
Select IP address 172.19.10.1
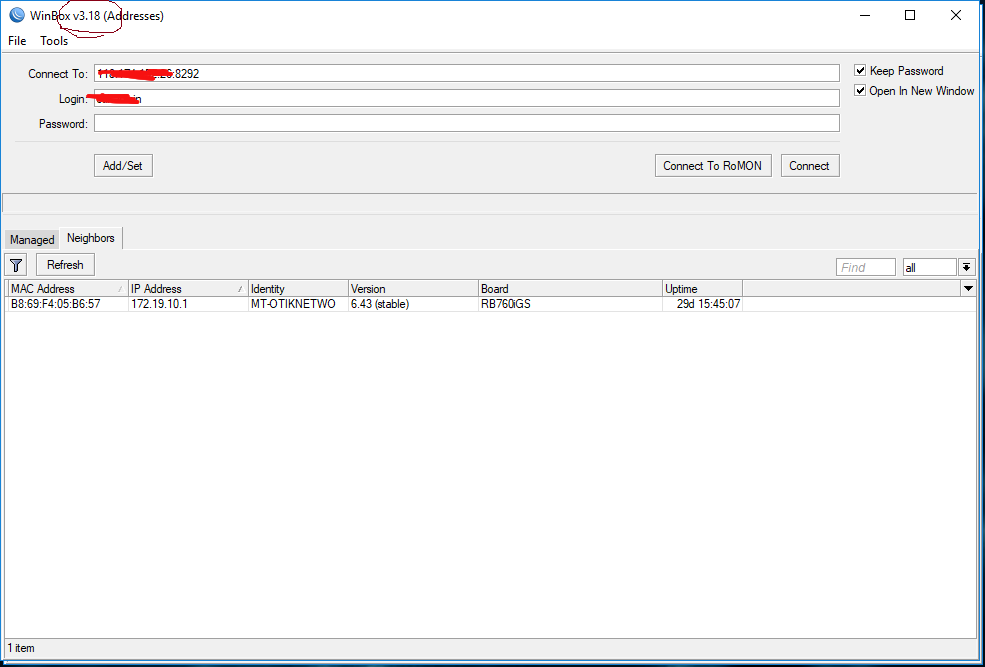click(x=160, y=304)
